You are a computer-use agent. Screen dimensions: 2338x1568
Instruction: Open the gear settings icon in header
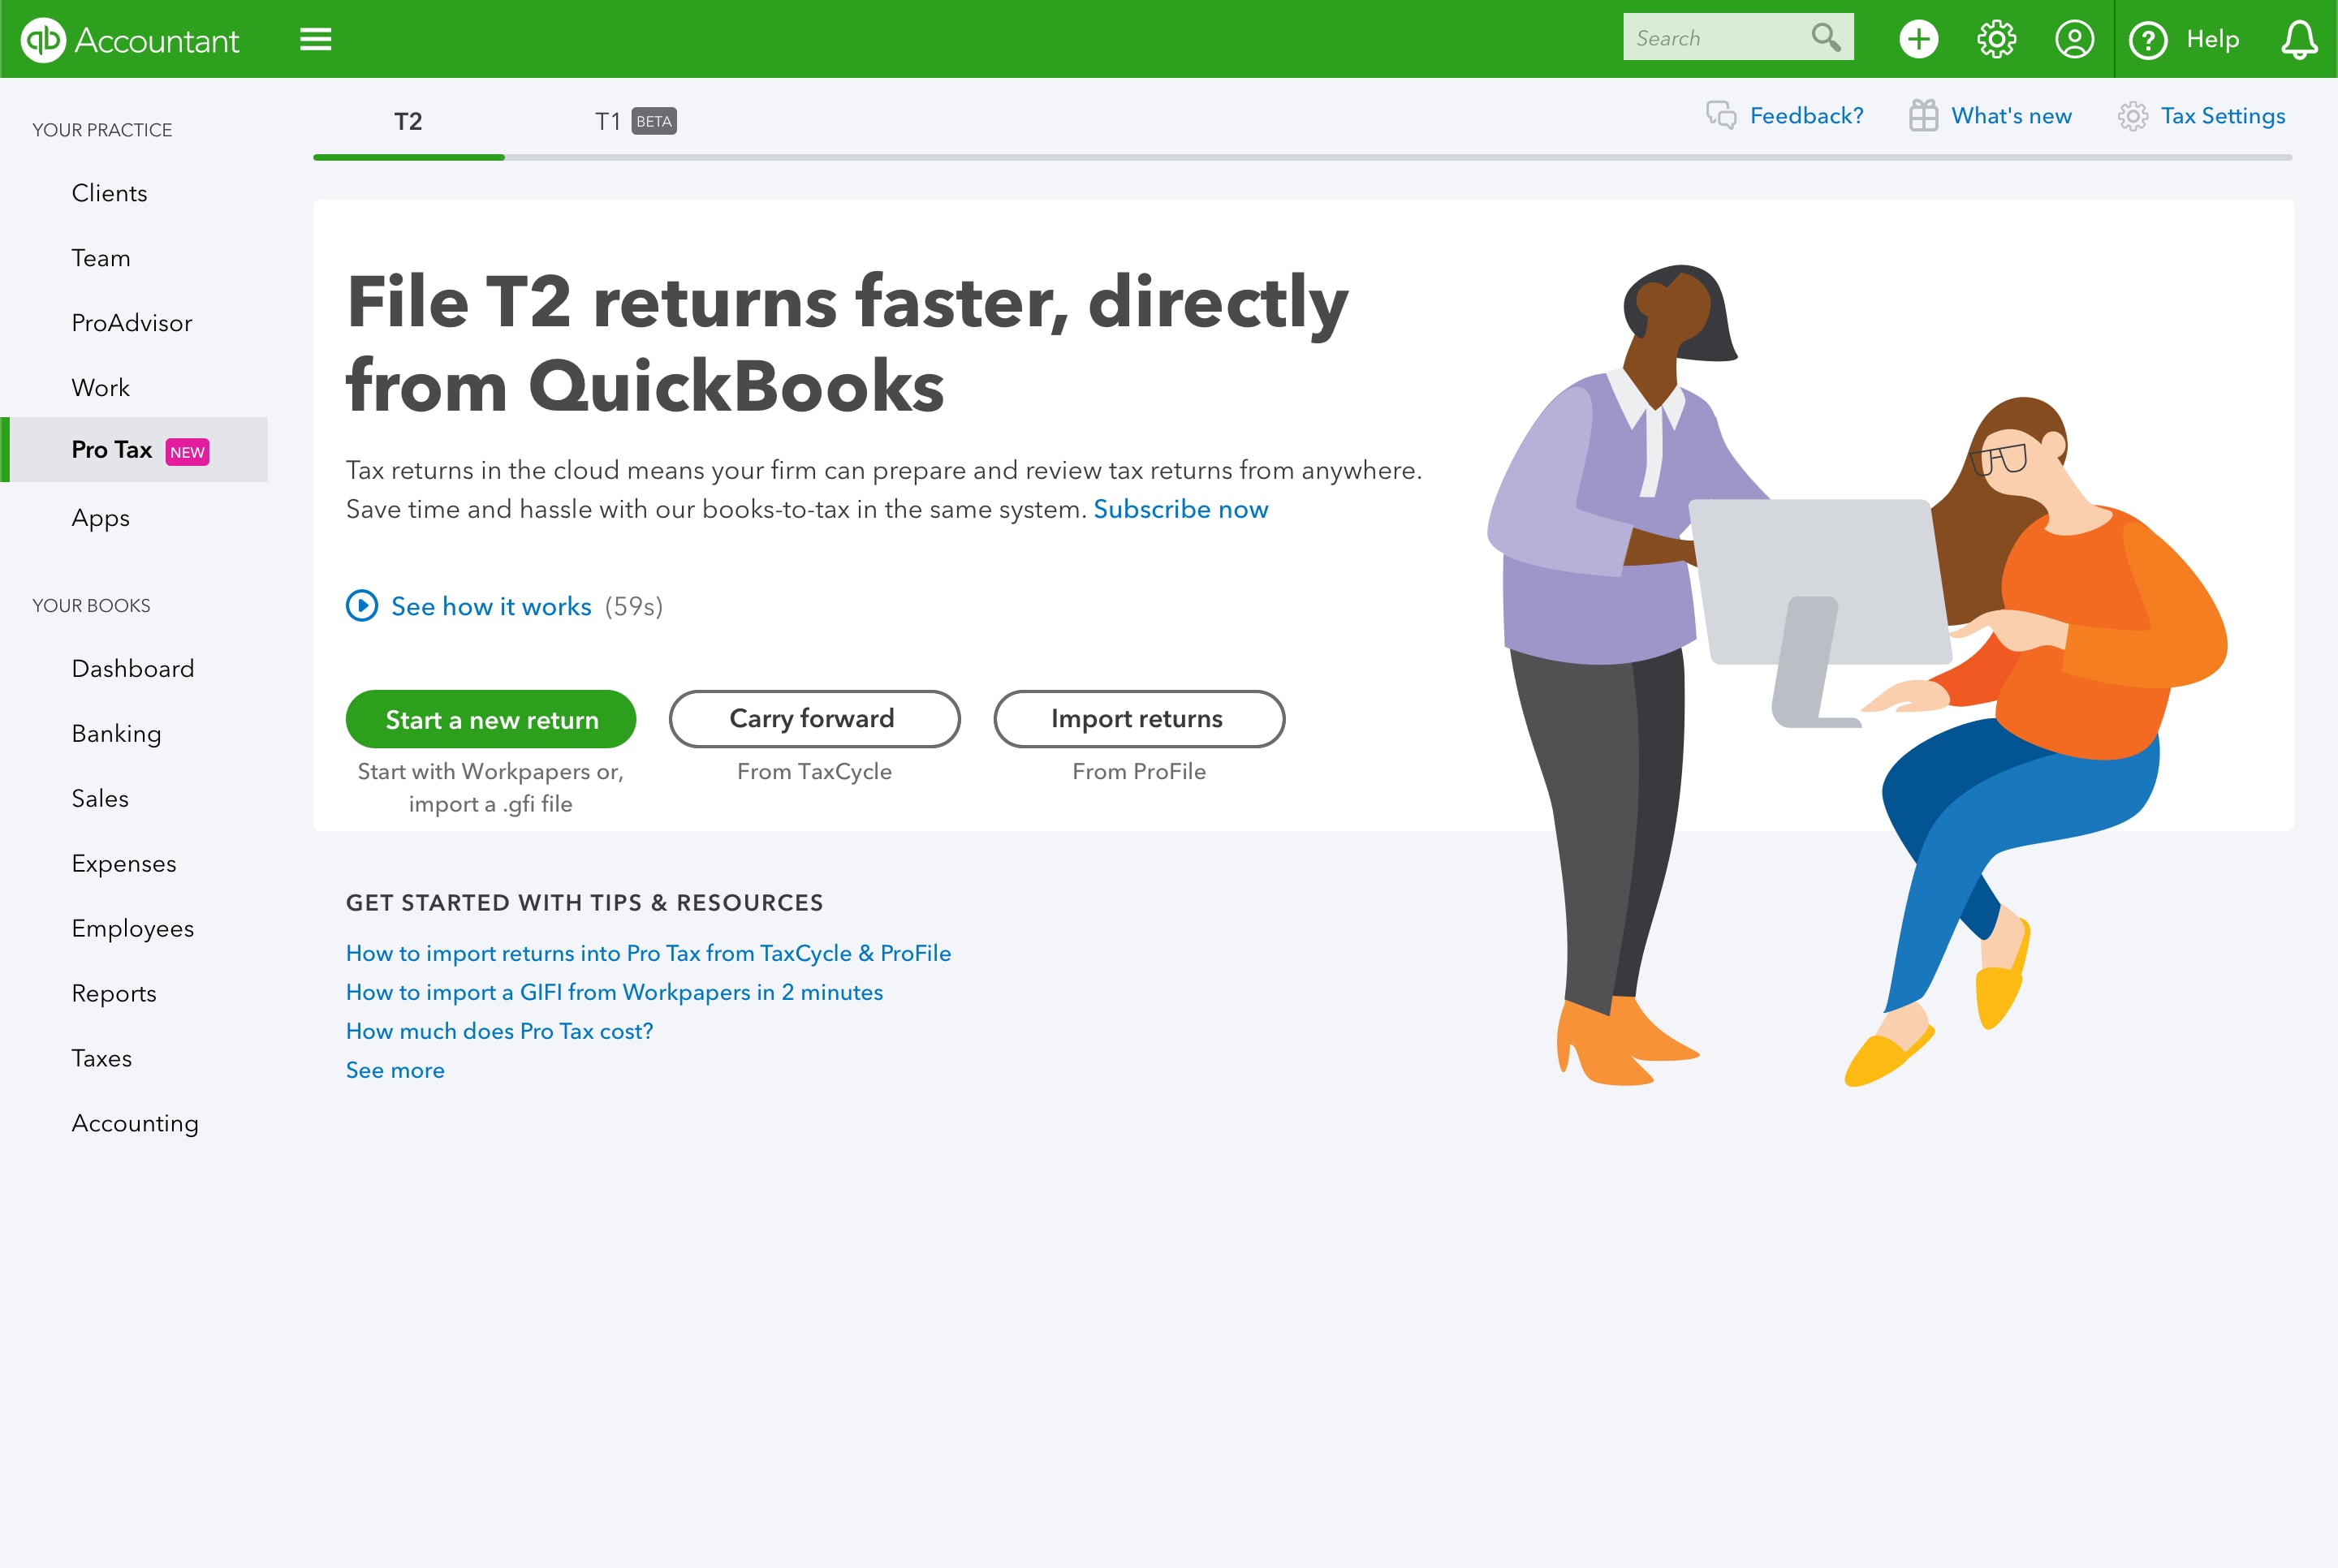pos(1996,39)
